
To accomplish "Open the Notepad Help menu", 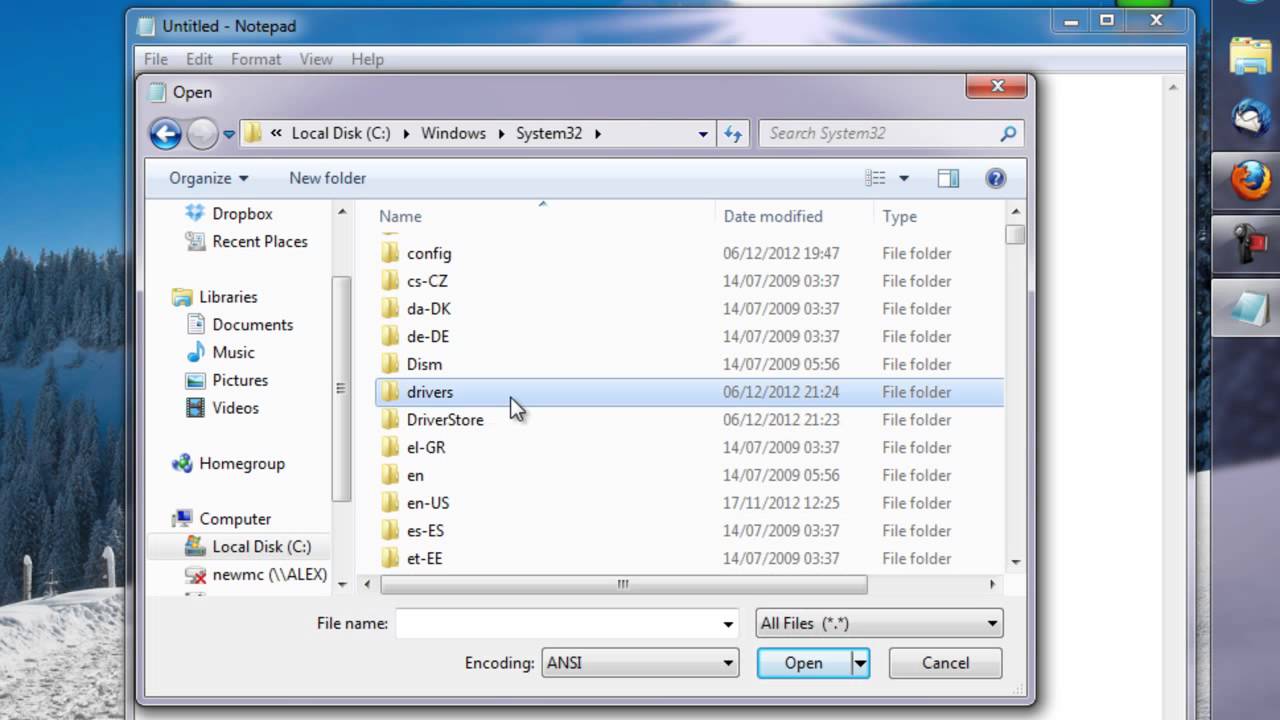I will click(x=367, y=59).
